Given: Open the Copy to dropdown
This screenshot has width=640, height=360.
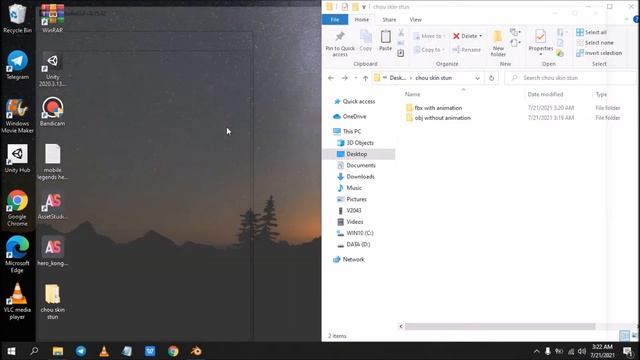Looking at the screenshot, I should coord(429,50).
